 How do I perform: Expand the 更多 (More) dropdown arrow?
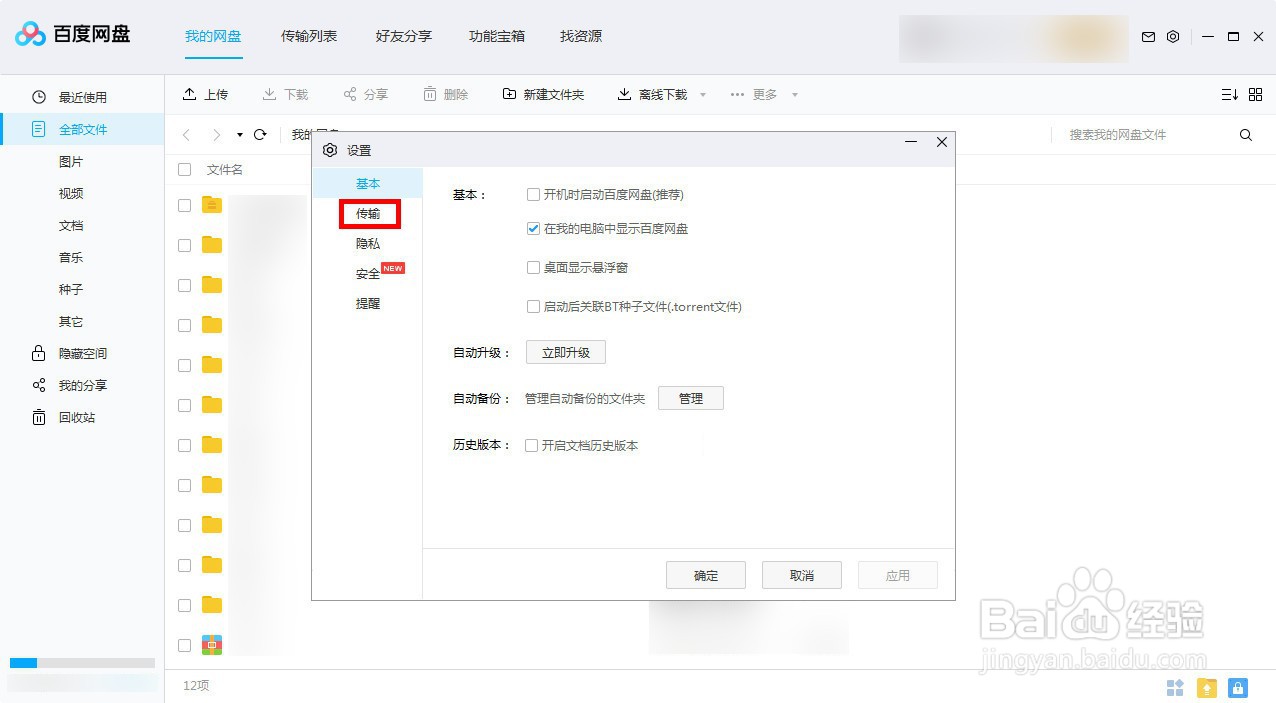coord(794,94)
